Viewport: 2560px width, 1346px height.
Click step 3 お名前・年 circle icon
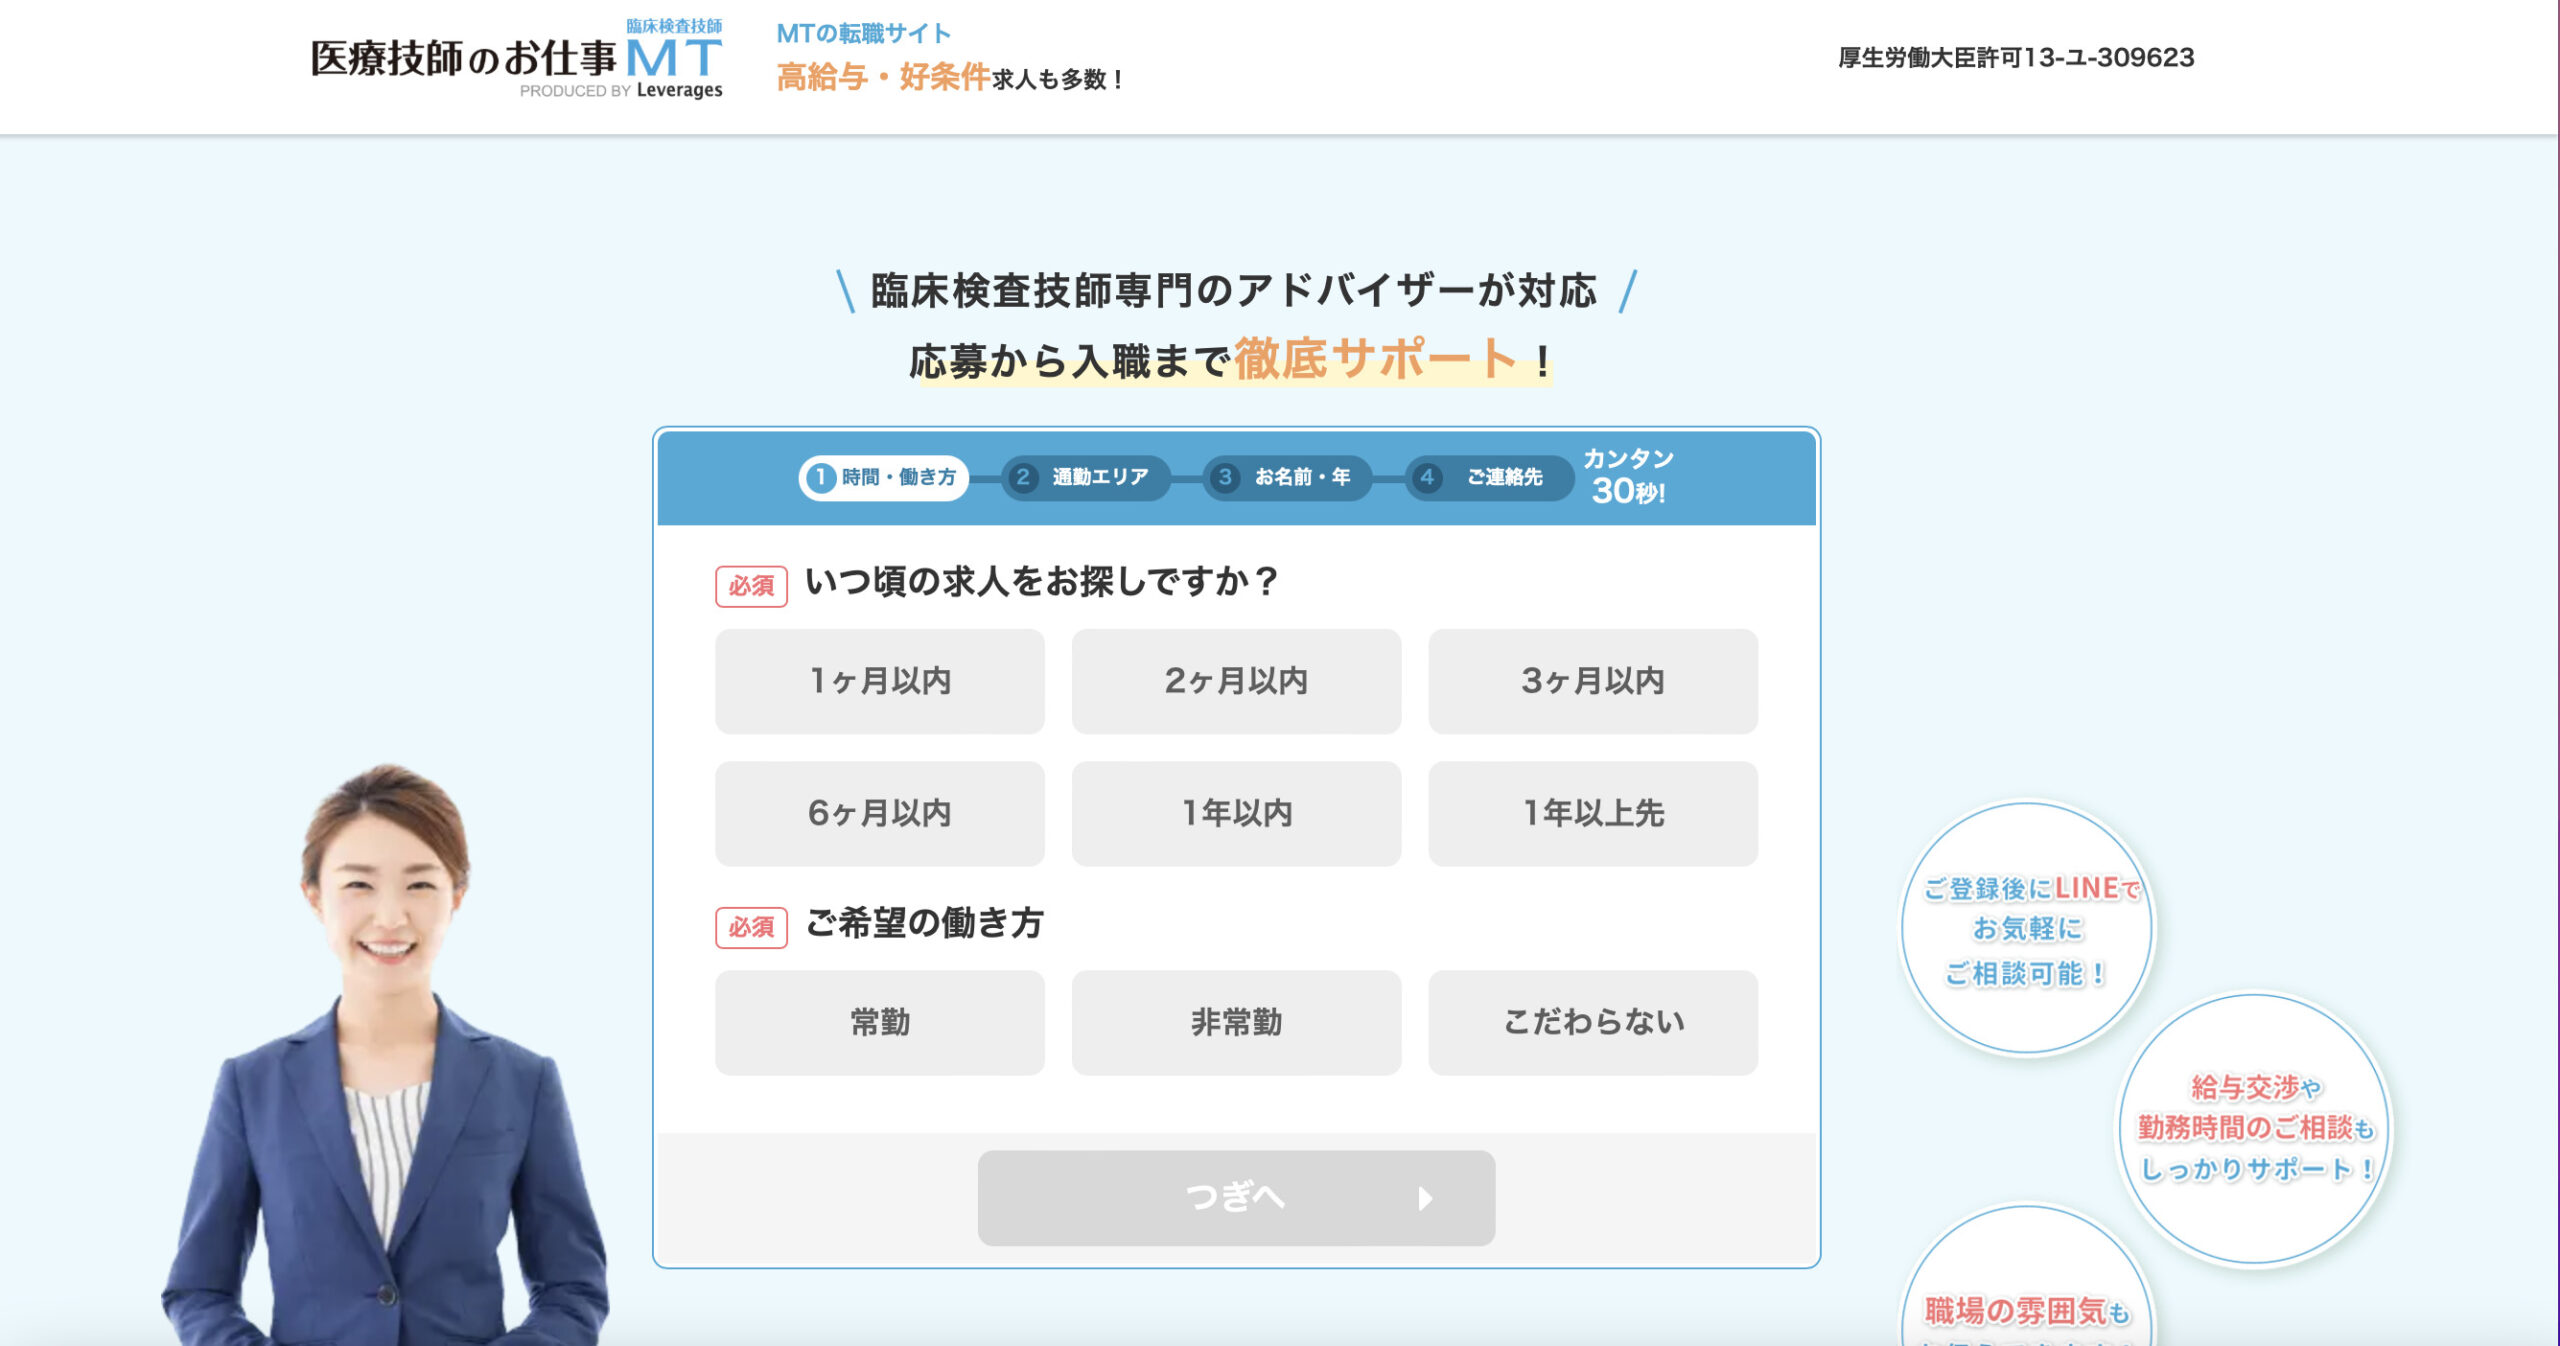pyautogui.click(x=1224, y=478)
